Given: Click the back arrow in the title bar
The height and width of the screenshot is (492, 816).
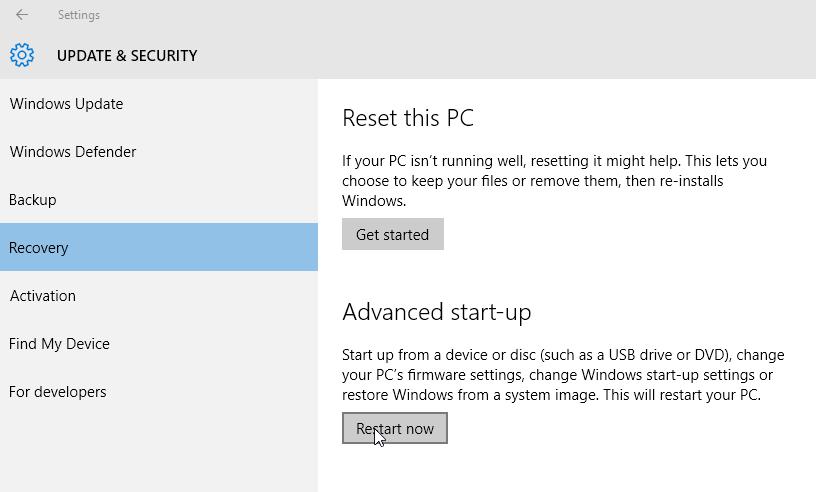Looking at the screenshot, I should click(22, 15).
